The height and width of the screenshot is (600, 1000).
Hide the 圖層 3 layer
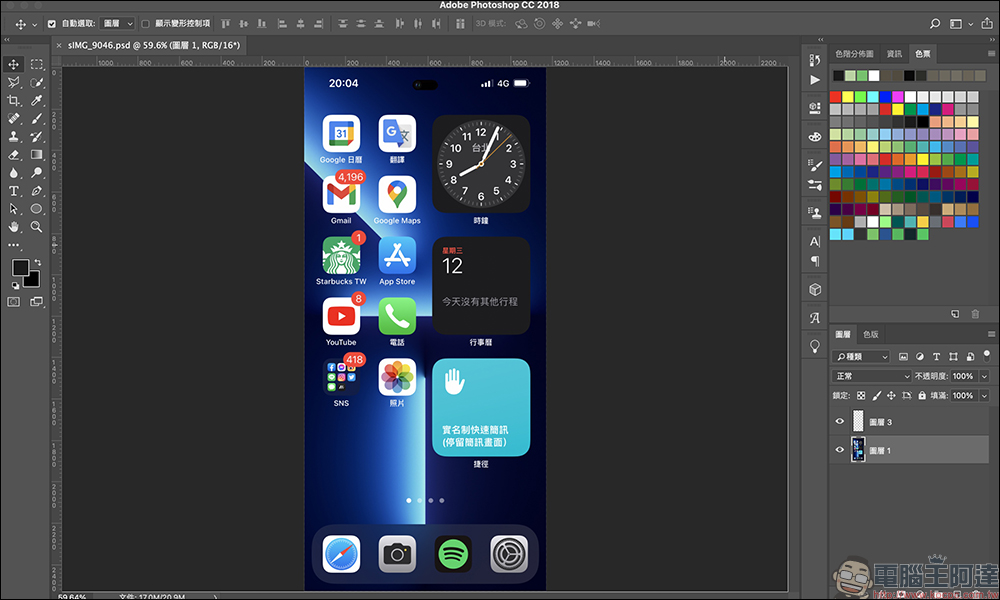pyautogui.click(x=839, y=421)
